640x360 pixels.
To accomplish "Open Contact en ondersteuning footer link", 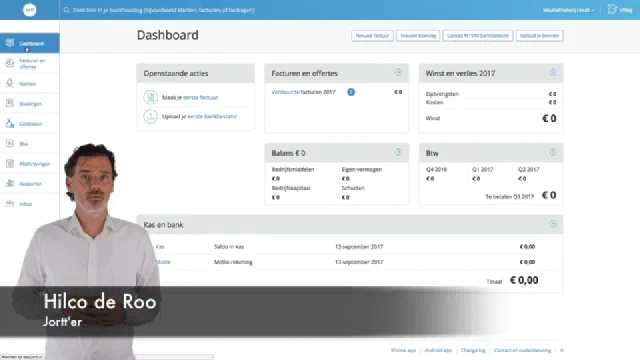I will tap(522, 350).
